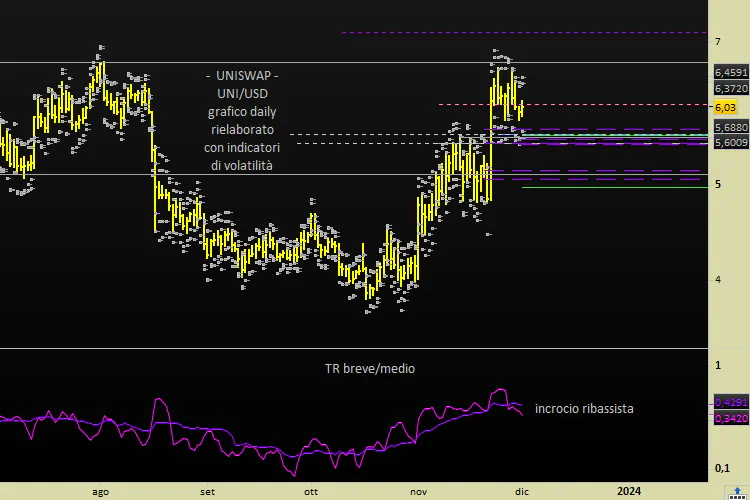This screenshot has height=500, width=750.
Task: Click the 5,6009 price label
Action: pos(730,143)
